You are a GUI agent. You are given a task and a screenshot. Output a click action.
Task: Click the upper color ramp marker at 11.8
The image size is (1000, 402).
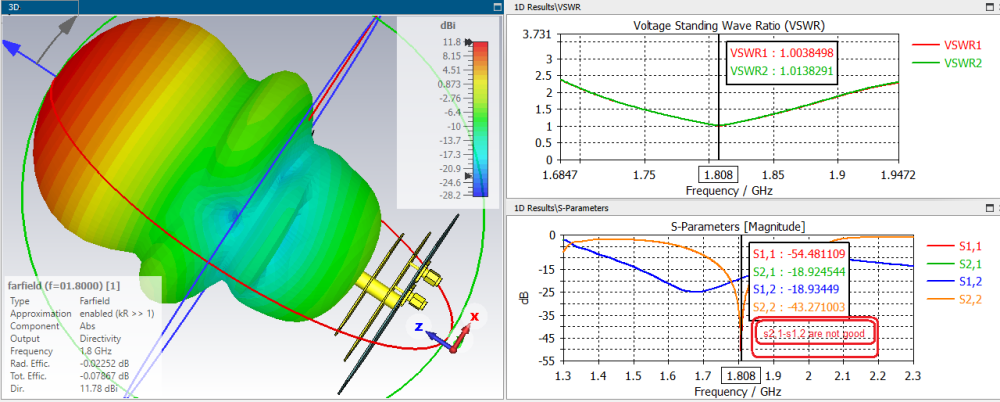pos(472,43)
